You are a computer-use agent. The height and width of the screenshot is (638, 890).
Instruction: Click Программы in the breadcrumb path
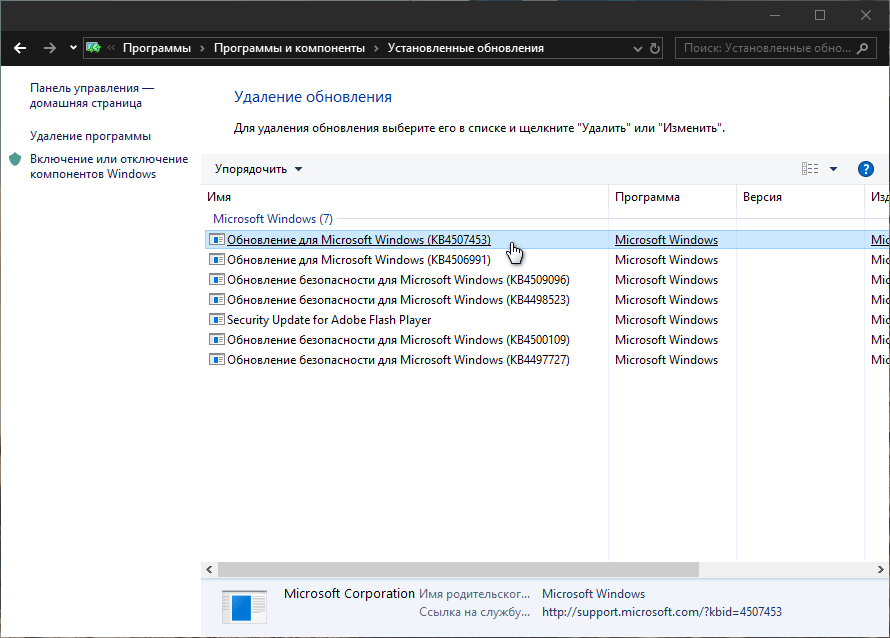click(x=157, y=48)
